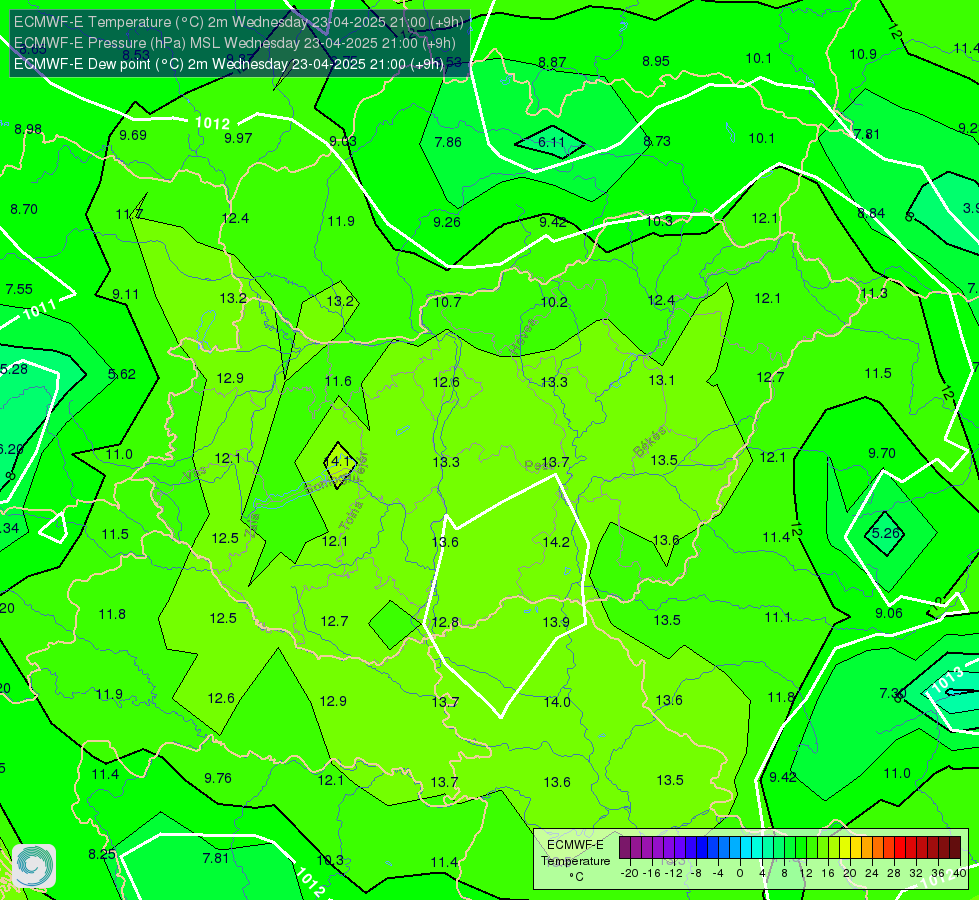The height and width of the screenshot is (900, 979).
Task: Select the ECMWF-E Pressure MSL title line
Action: (x=234, y=43)
